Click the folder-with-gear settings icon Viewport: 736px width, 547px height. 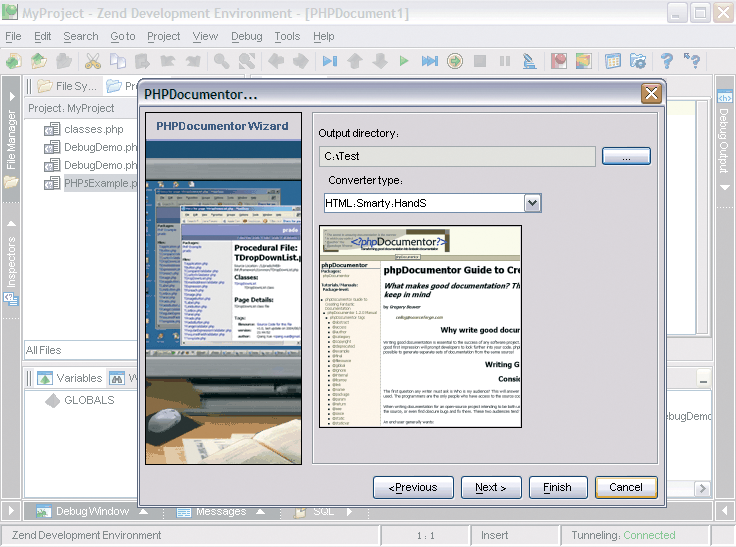(x=638, y=61)
